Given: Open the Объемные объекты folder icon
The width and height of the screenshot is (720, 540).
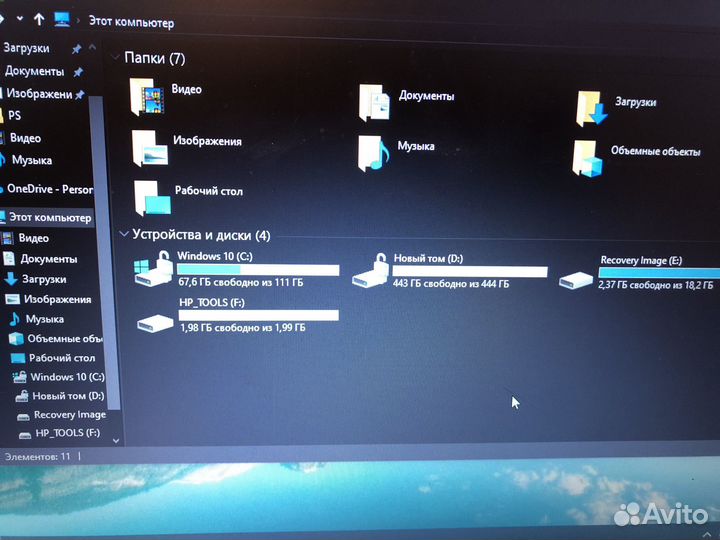Looking at the screenshot, I should (x=587, y=159).
